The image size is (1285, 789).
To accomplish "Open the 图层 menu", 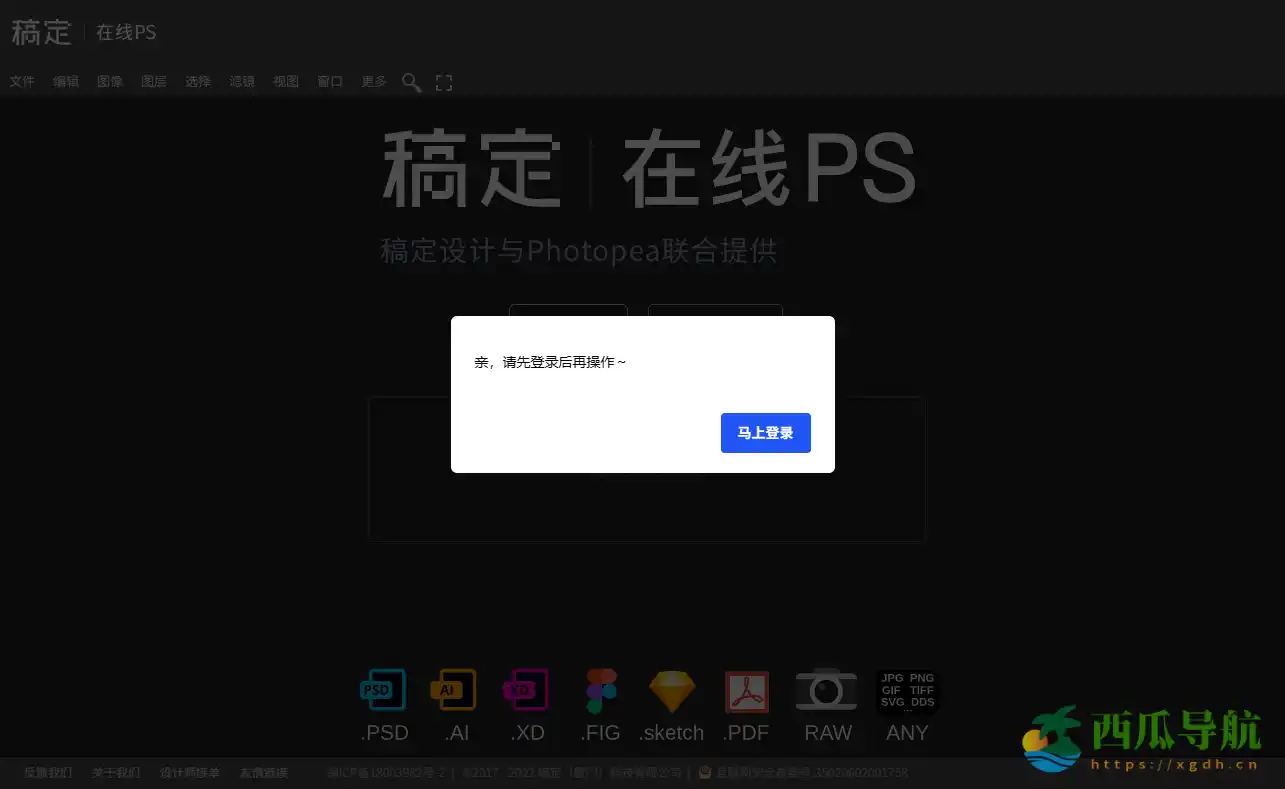I will (154, 81).
